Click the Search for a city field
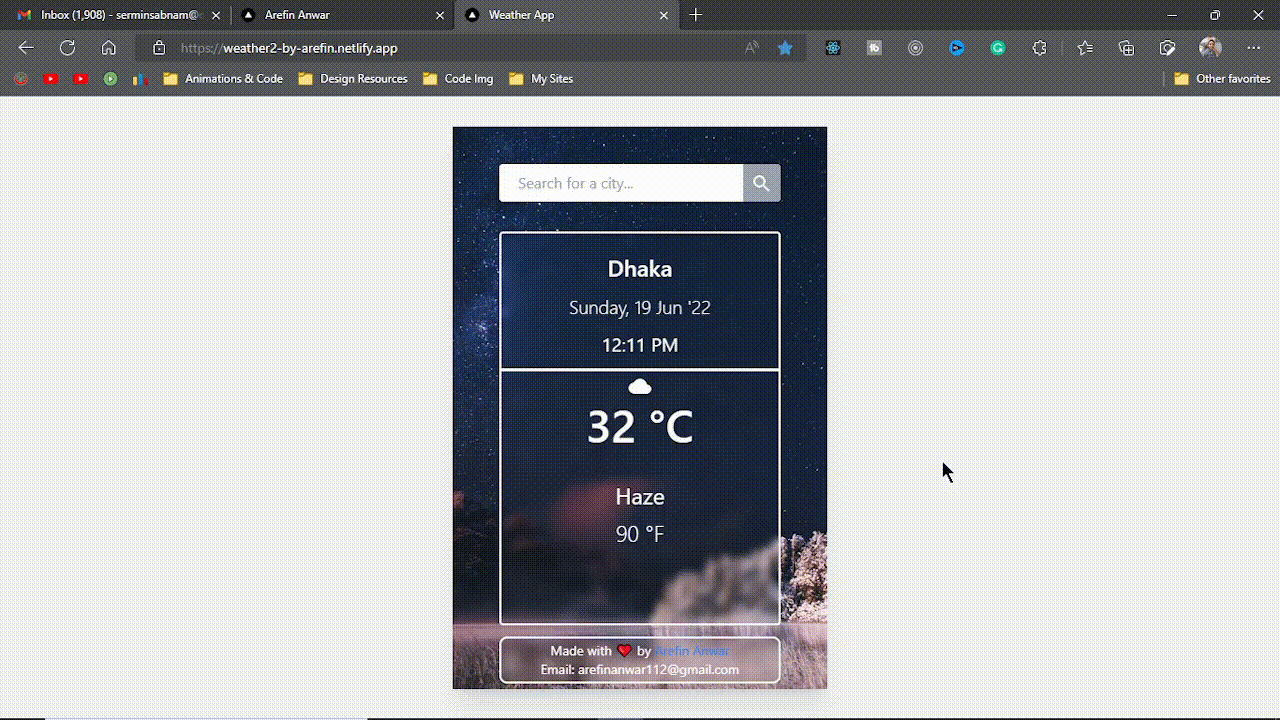The width and height of the screenshot is (1280, 720). (x=621, y=183)
